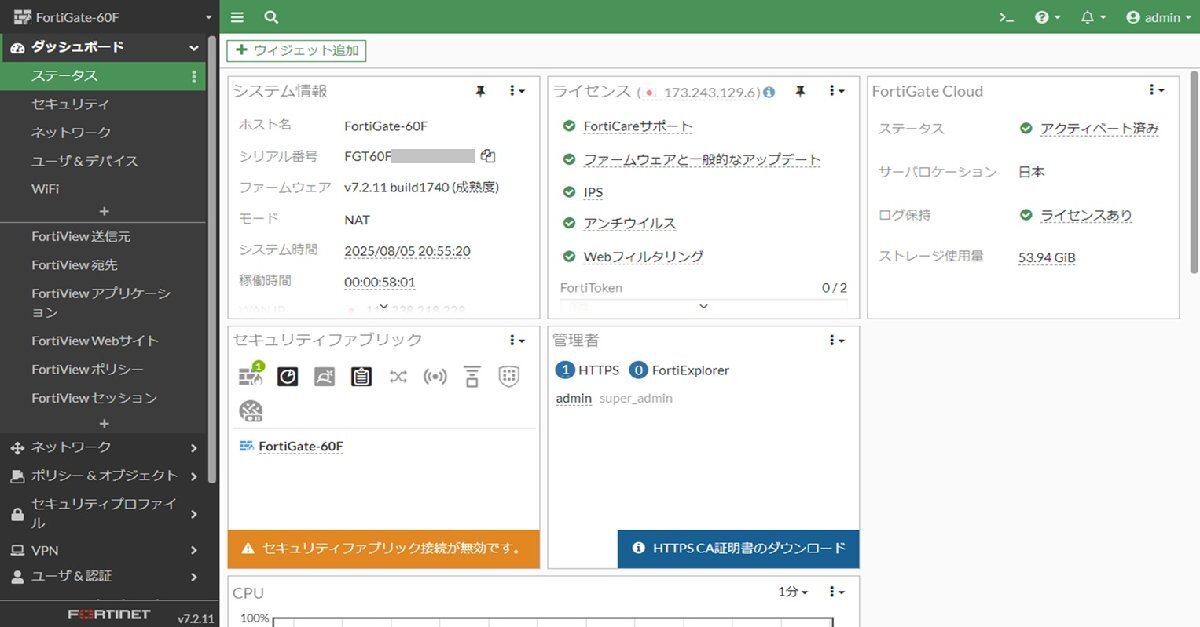Open the notifications bell menu
This screenshot has width=1200, height=627.
tap(1093, 17)
